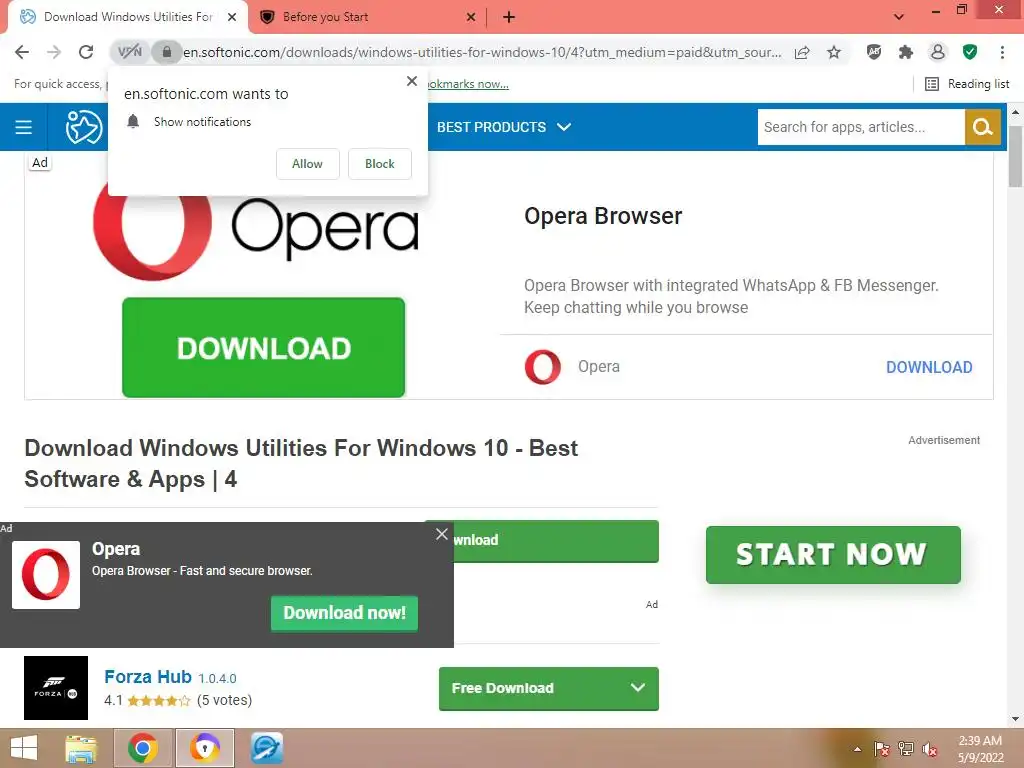Image resolution: width=1024 pixels, height=768 pixels.
Task: Open File Explorer from taskbar
Action: (x=81, y=748)
